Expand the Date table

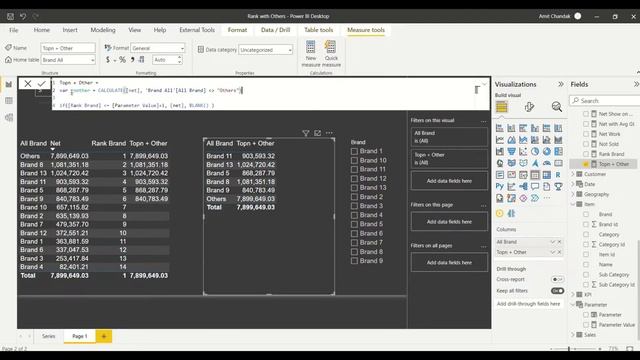[573, 184]
